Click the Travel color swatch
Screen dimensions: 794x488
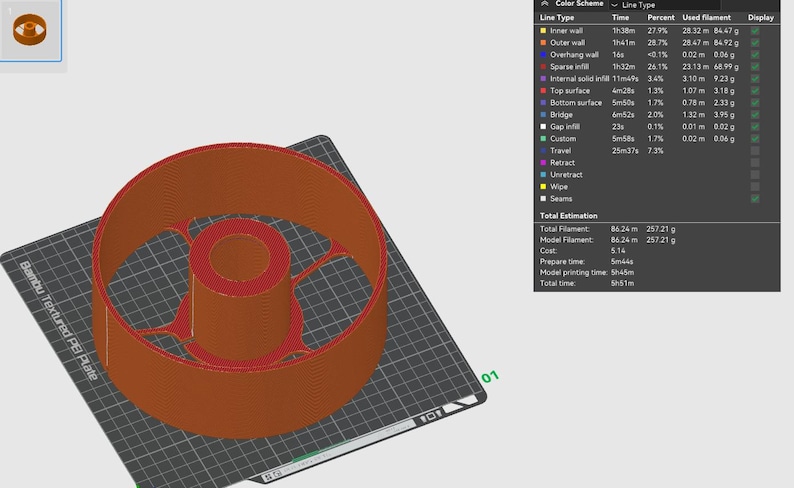tap(543, 151)
